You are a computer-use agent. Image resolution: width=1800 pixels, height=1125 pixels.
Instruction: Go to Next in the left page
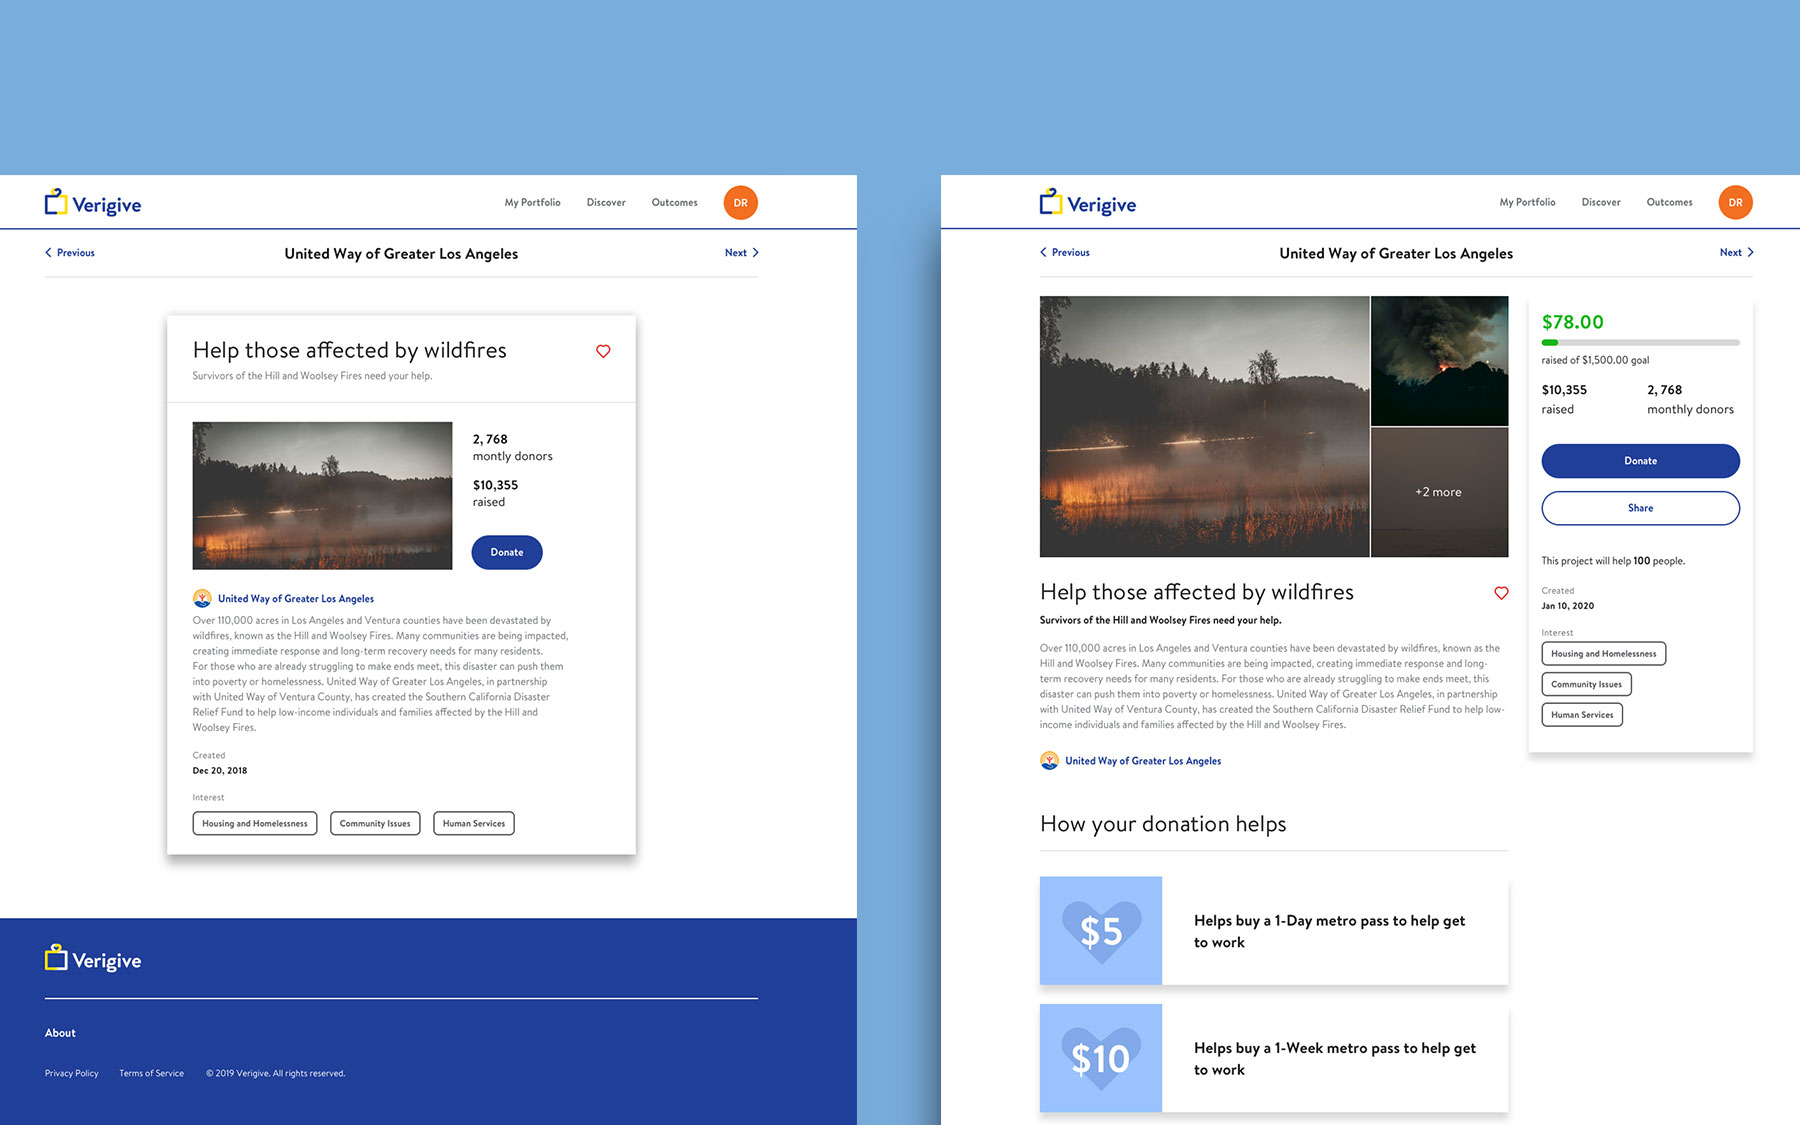click(x=742, y=253)
